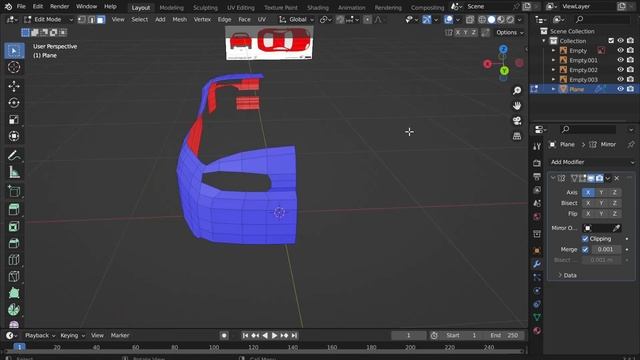This screenshot has height=360, width=640.
Task: Select the Select Box tool
Action: (x=14, y=51)
